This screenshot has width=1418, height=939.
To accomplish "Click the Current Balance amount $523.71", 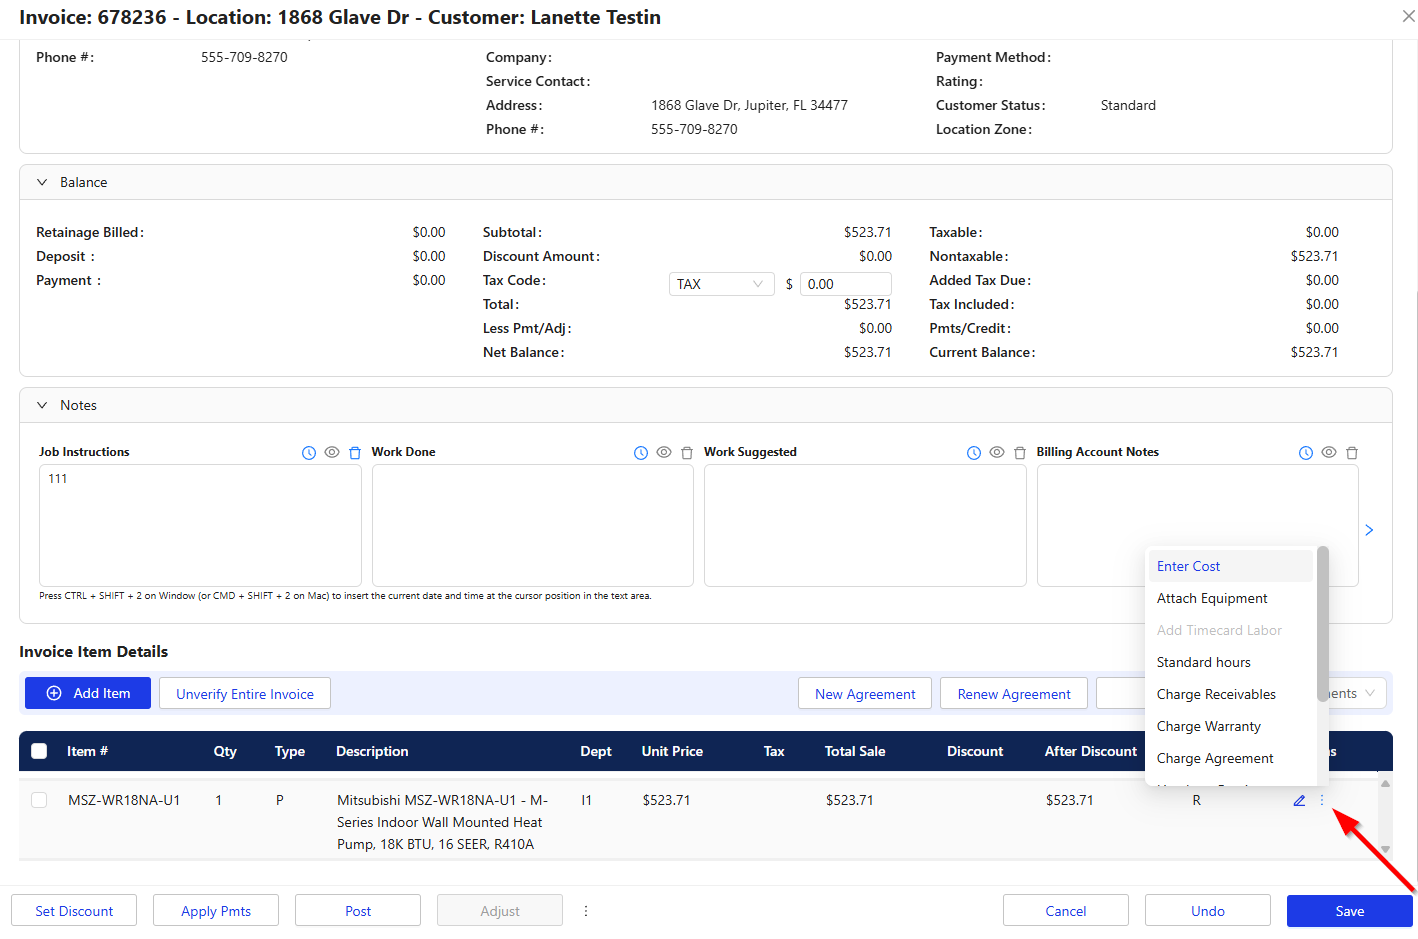I will click(1314, 352).
